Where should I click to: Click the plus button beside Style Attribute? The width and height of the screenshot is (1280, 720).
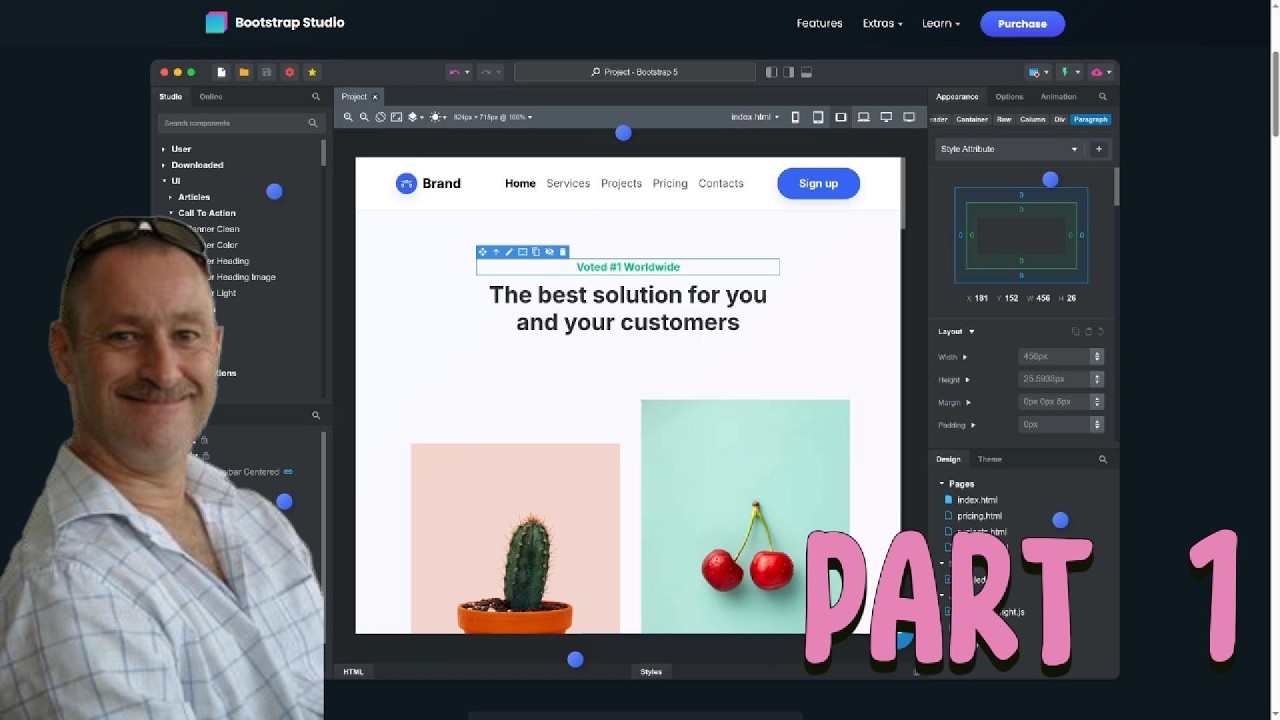[1098, 149]
